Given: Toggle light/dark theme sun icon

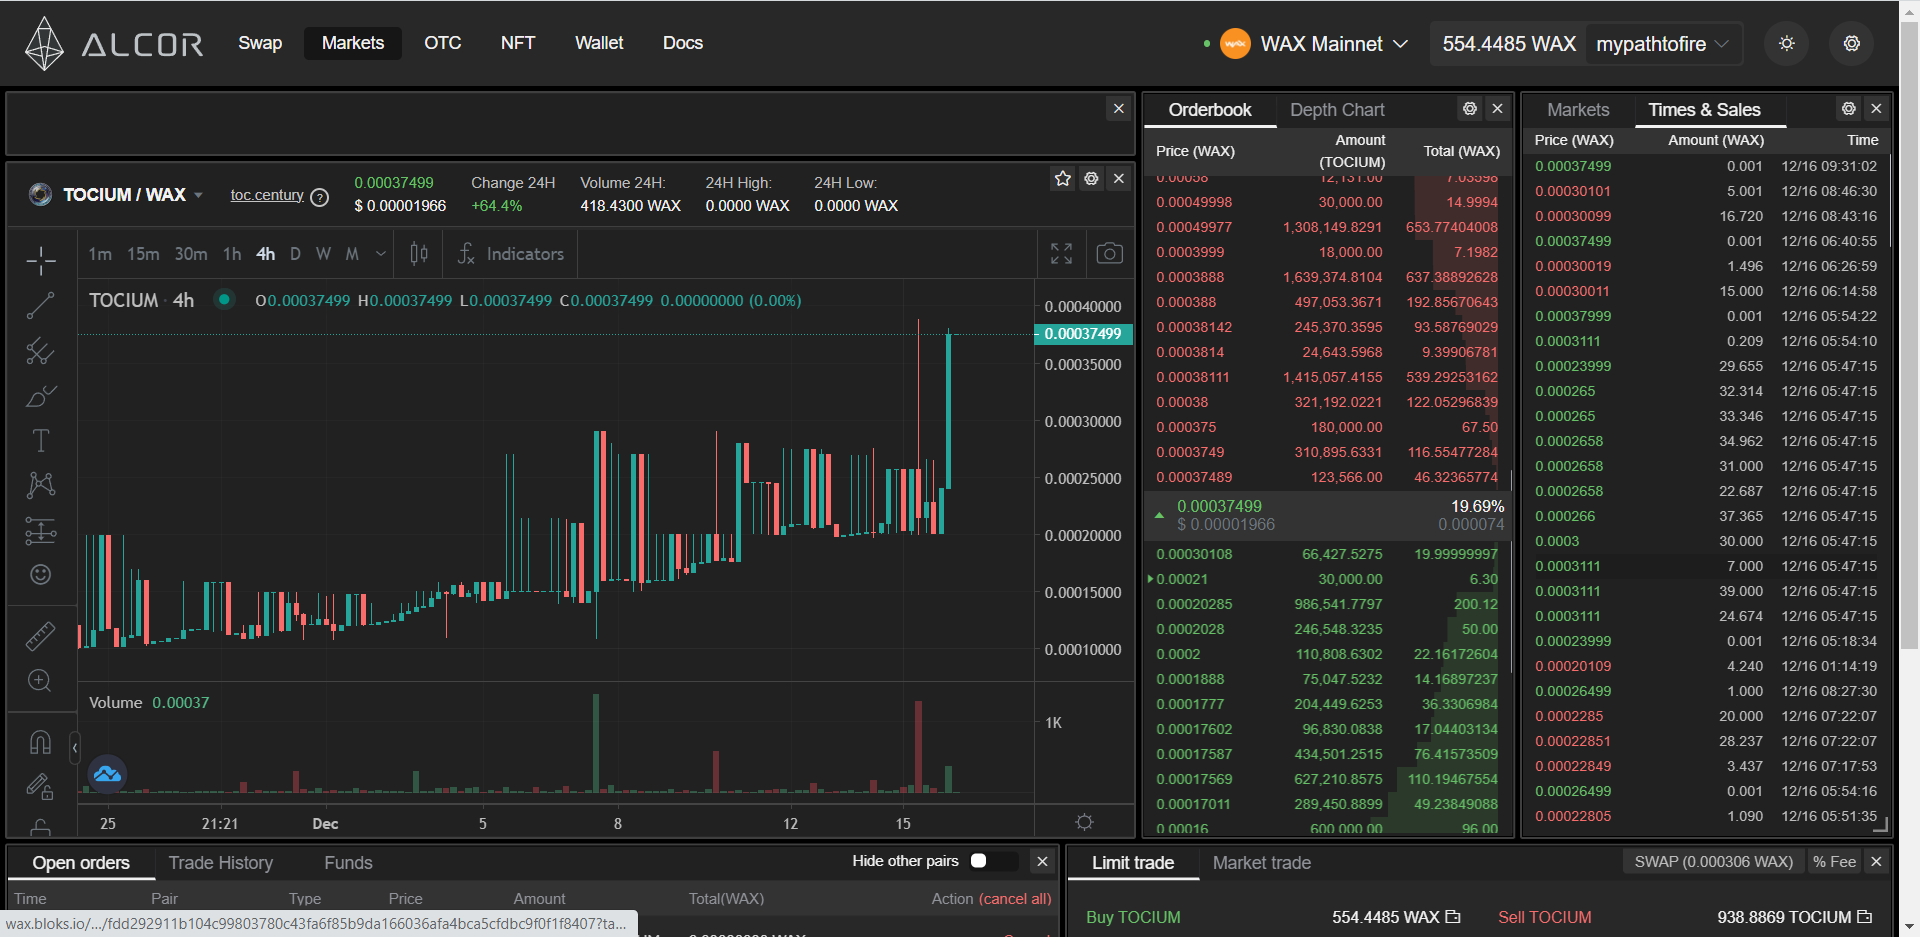Looking at the screenshot, I should pos(1786,44).
